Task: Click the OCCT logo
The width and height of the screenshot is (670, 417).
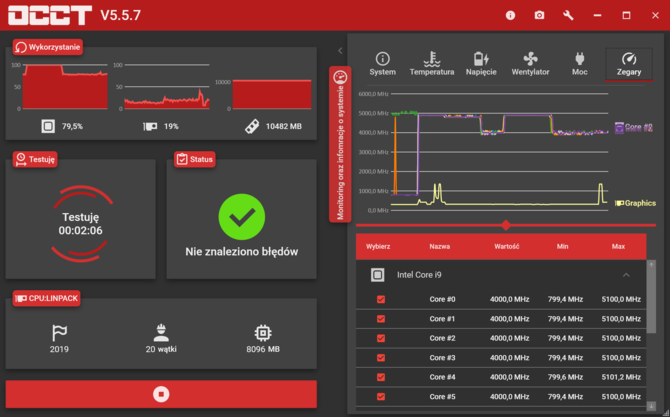Action: pos(50,15)
